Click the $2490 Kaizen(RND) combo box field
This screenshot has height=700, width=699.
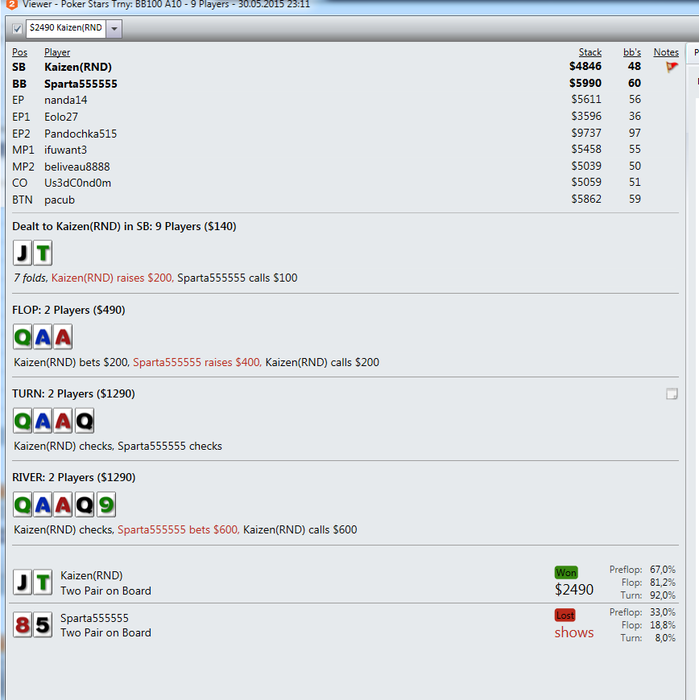pos(66,29)
